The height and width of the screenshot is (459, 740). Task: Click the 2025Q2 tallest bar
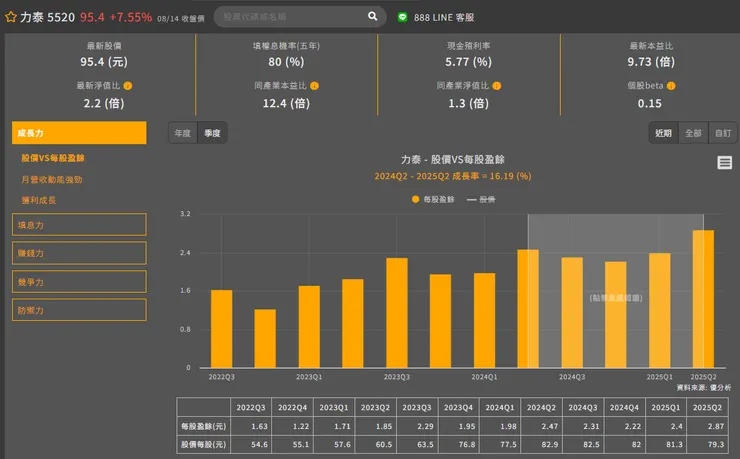pyautogui.click(x=703, y=299)
